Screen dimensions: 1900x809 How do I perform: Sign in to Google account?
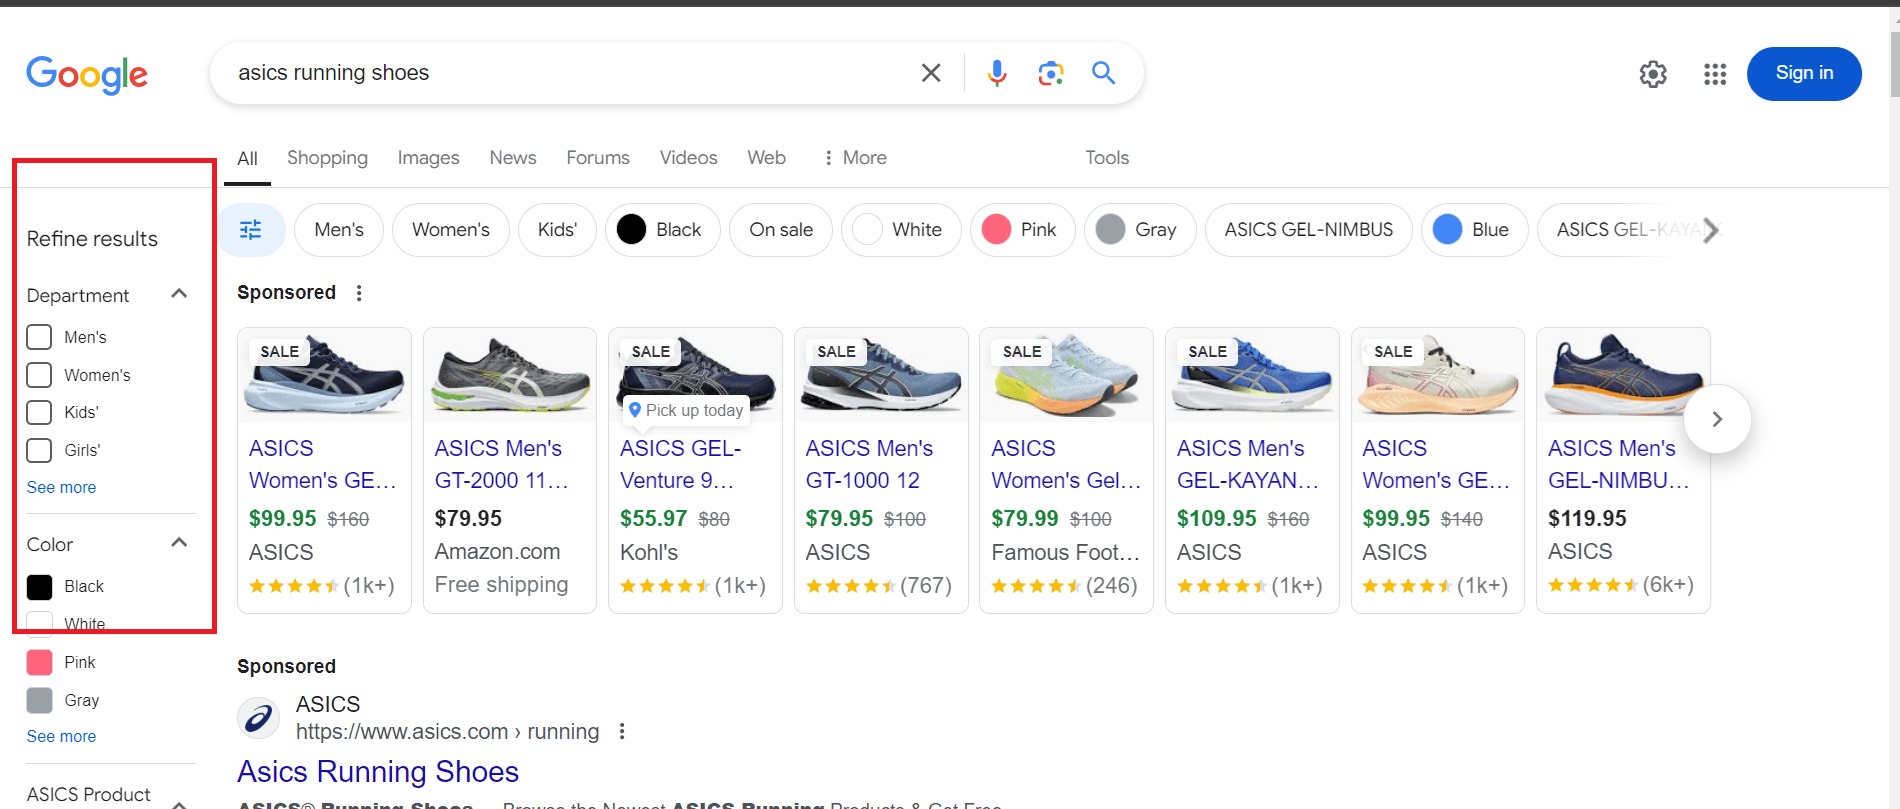click(x=1804, y=74)
